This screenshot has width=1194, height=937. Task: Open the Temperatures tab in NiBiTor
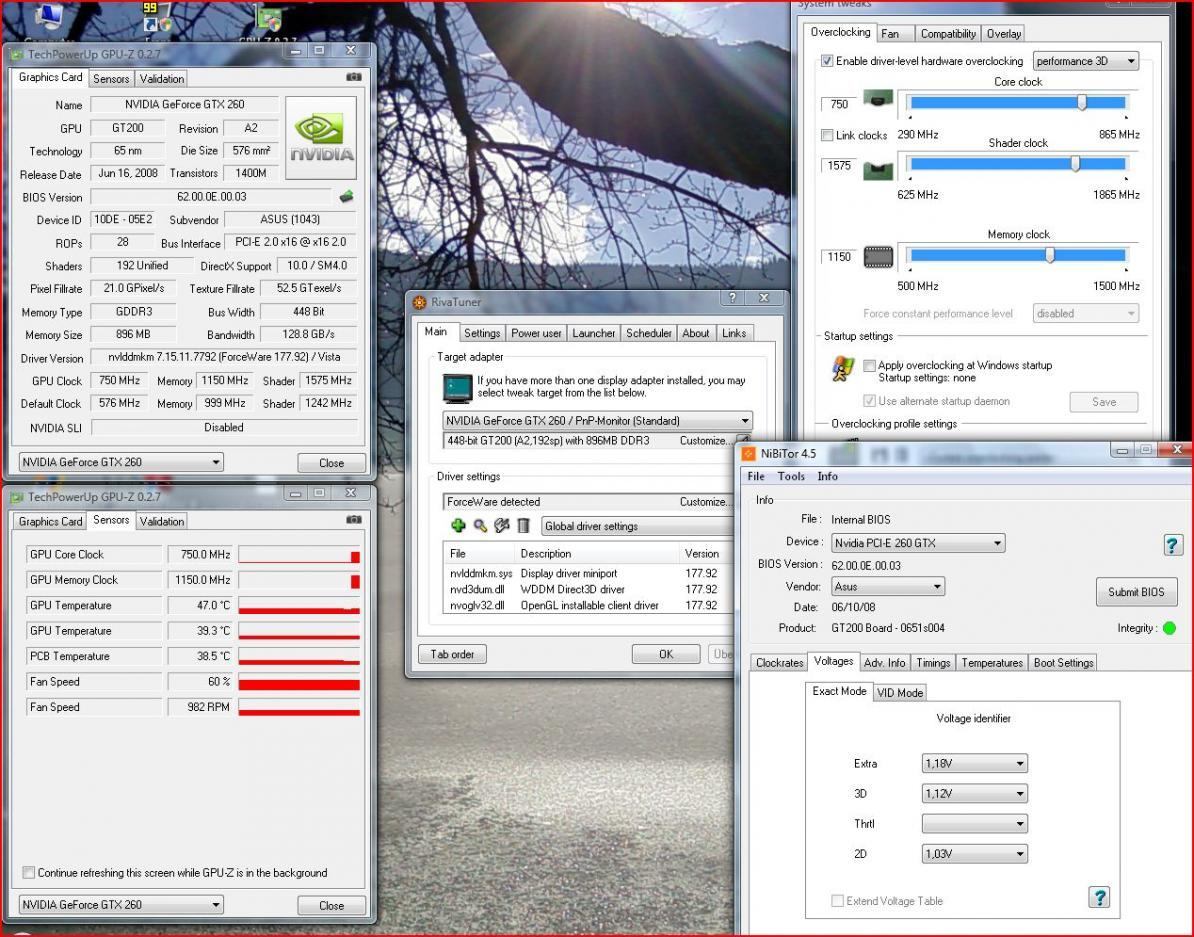click(x=991, y=663)
